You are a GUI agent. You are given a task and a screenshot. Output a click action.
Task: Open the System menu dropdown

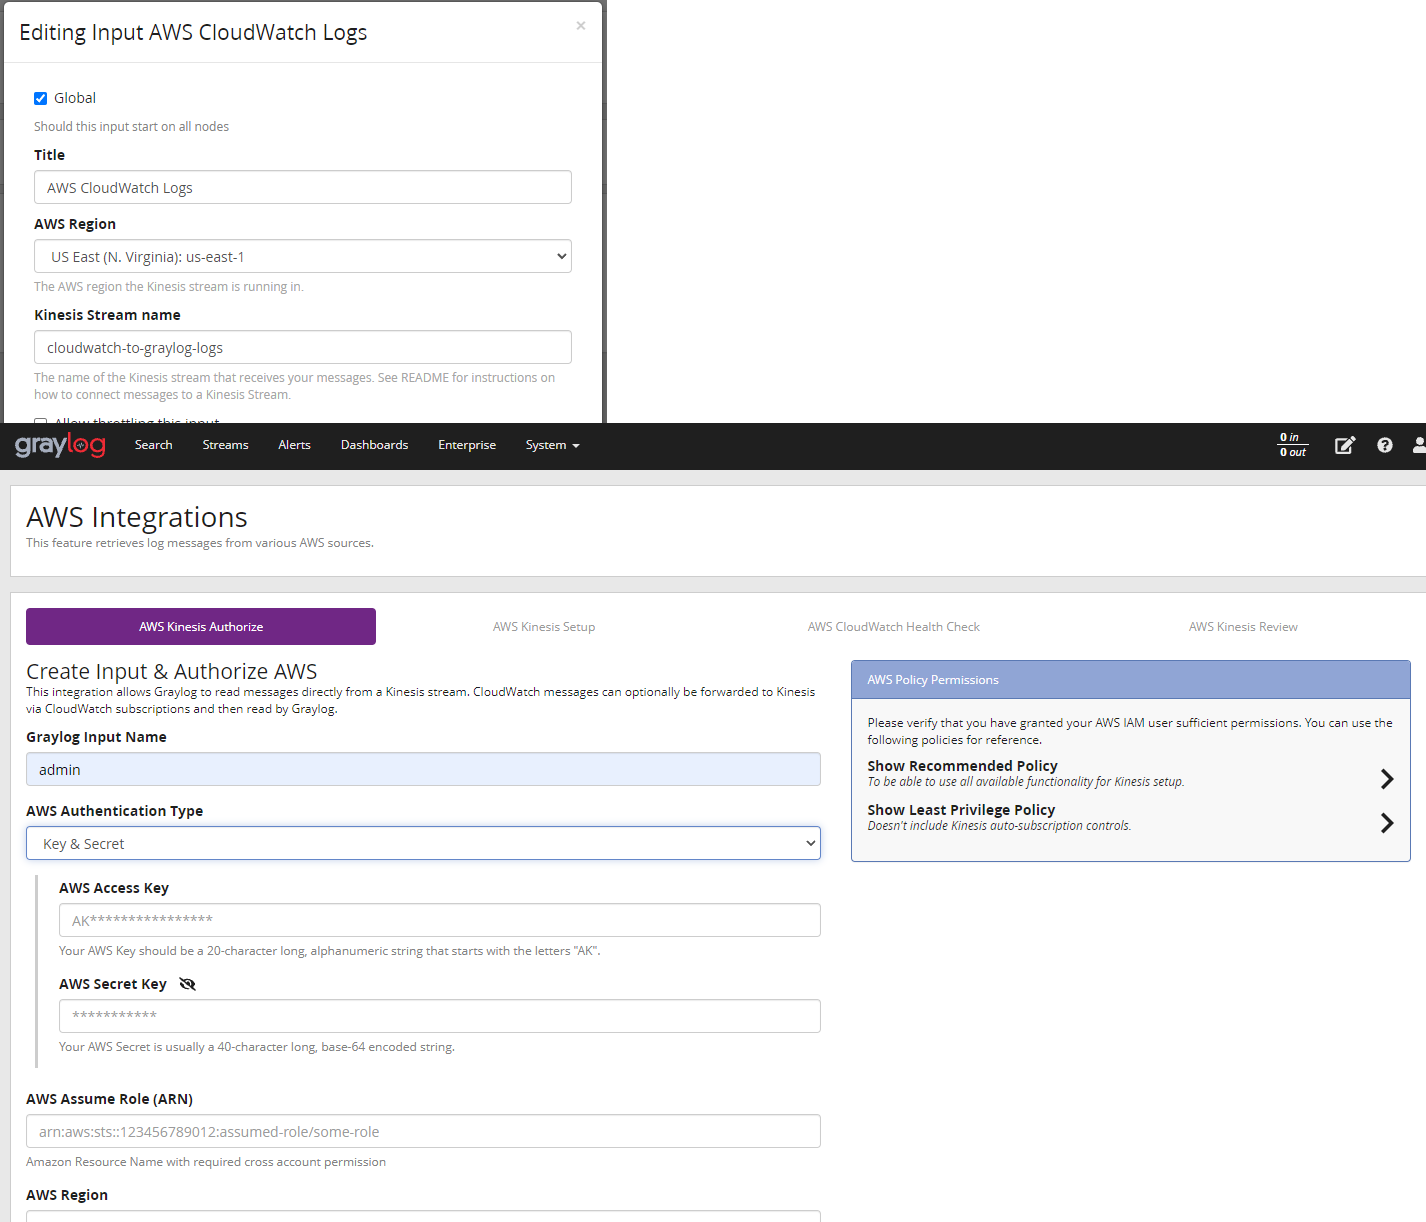[x=552, y=445]
